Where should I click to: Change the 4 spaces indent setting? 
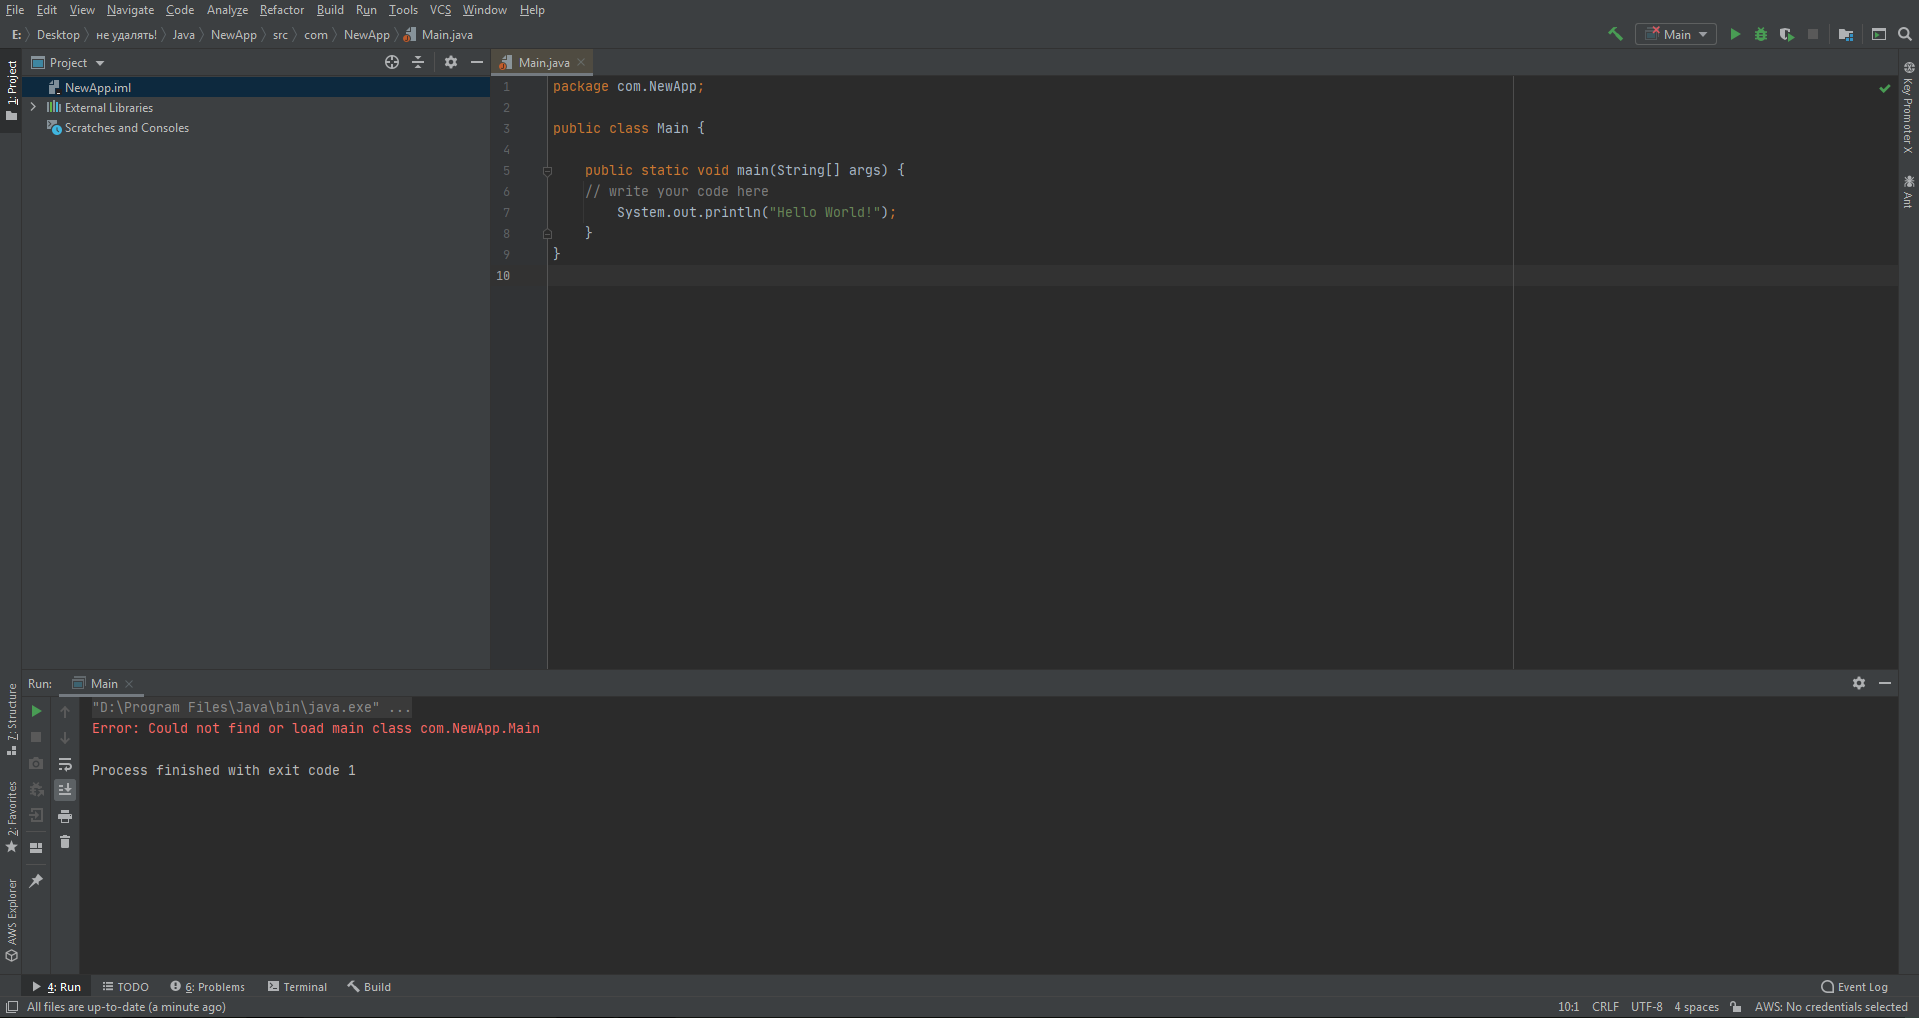(1696, 1007)
